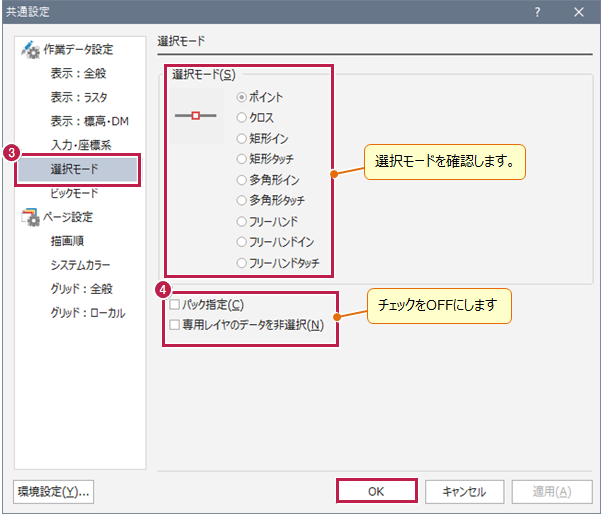
Task: Select the 描画順 tree item
Action: (67, 241)
